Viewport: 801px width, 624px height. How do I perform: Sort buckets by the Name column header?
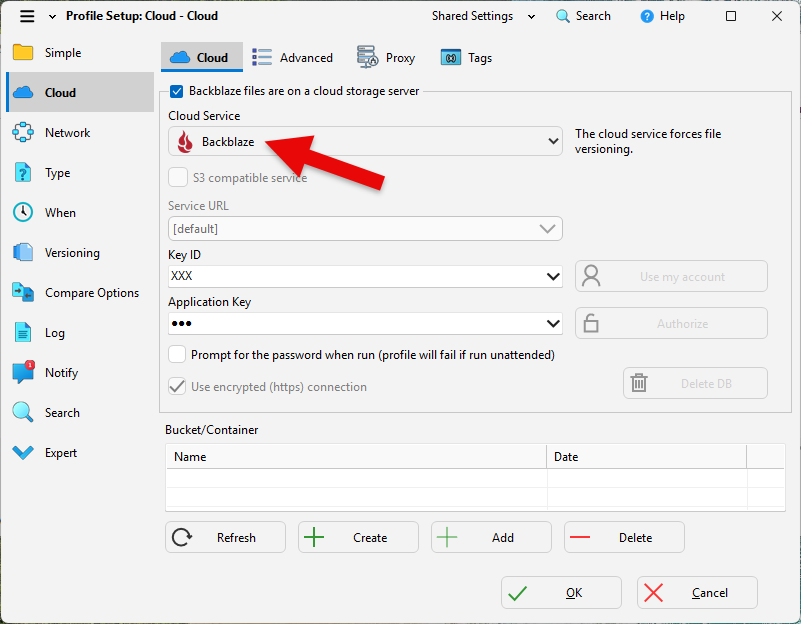coord(356,457)
